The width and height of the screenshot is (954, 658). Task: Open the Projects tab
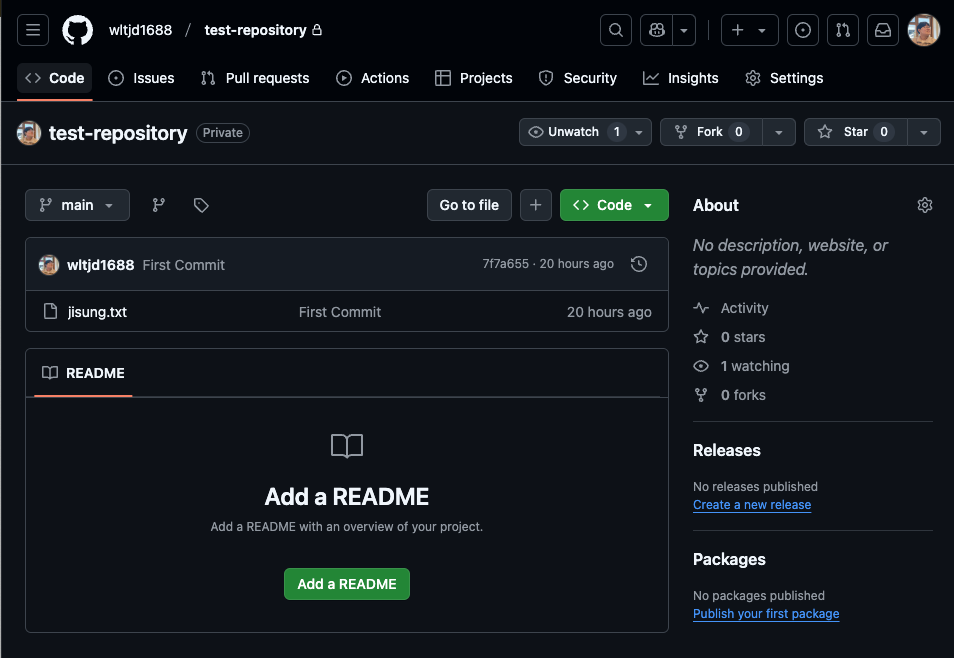(473, 78)
